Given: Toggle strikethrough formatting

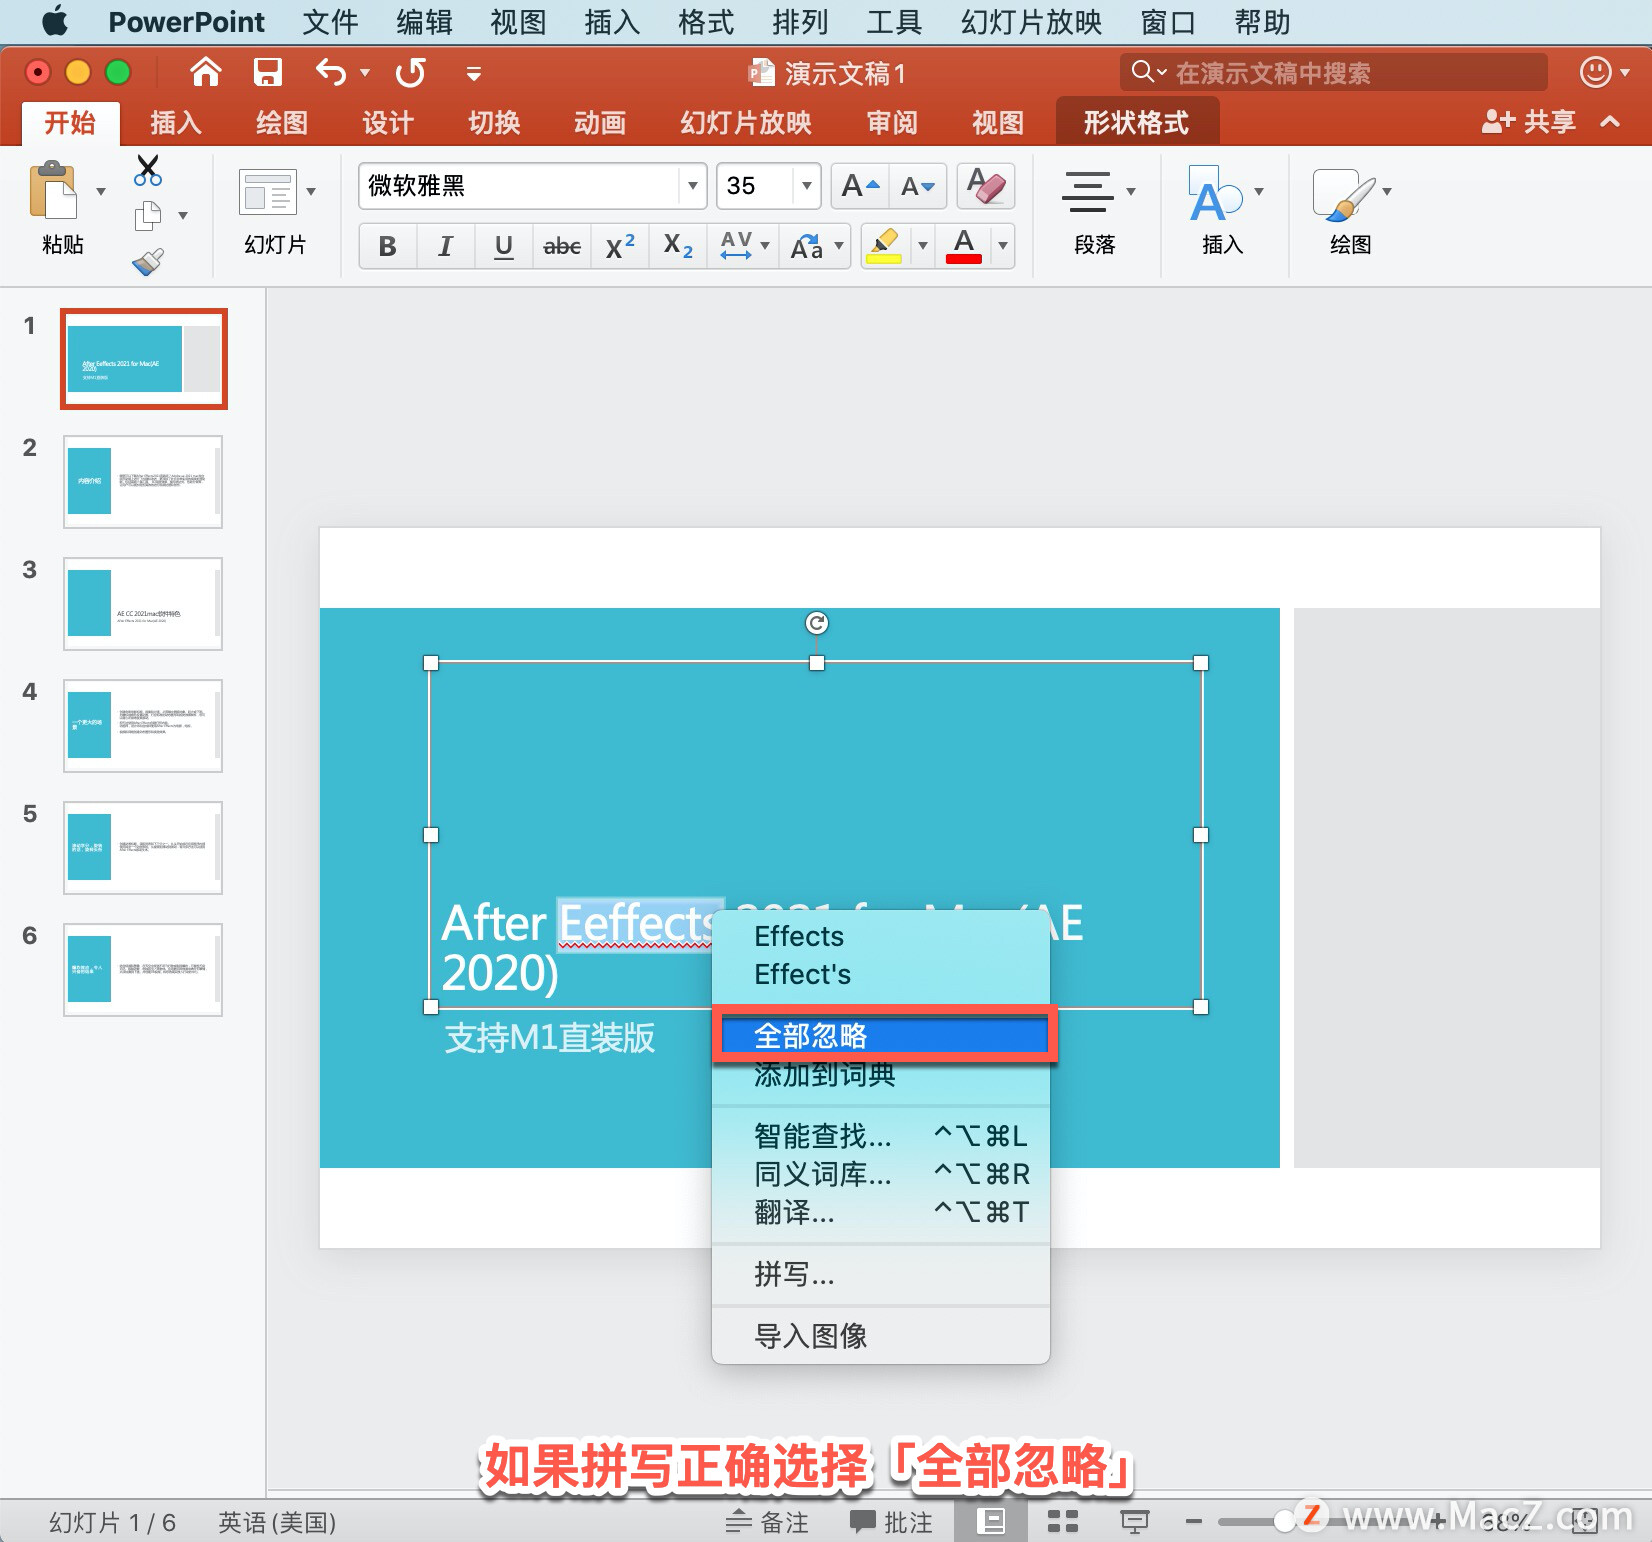Looking at the screenshot, I should (x=561, y=246).
